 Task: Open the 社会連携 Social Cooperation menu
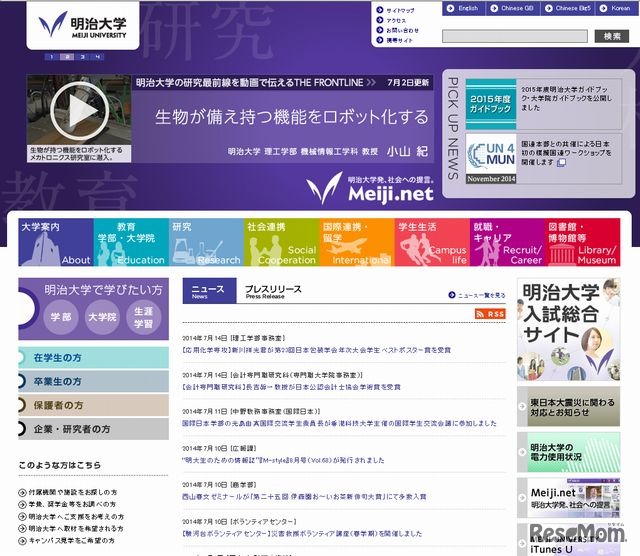[282, 242]
